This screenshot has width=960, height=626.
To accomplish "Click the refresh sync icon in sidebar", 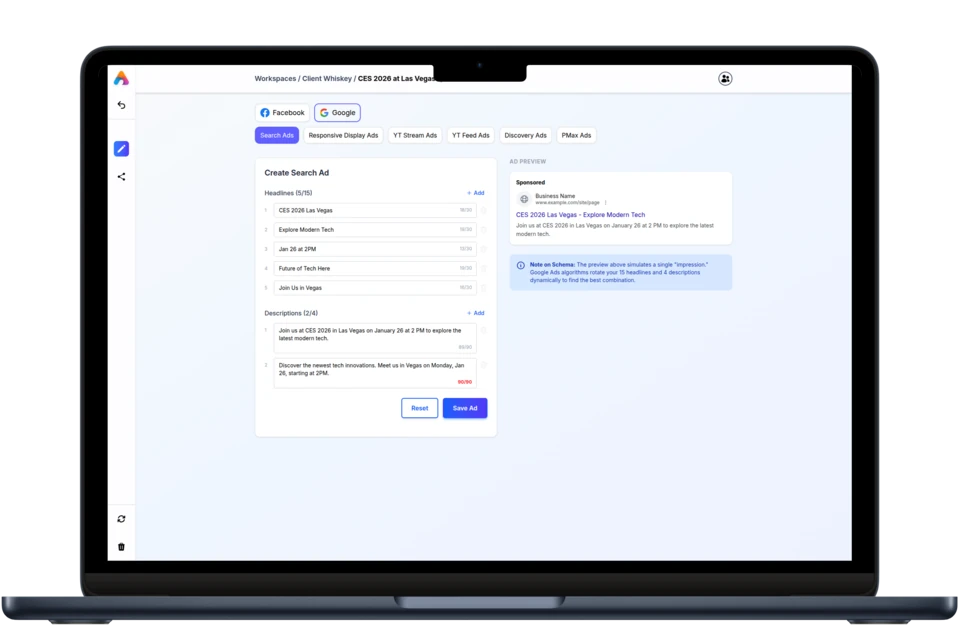I will 121,519.
